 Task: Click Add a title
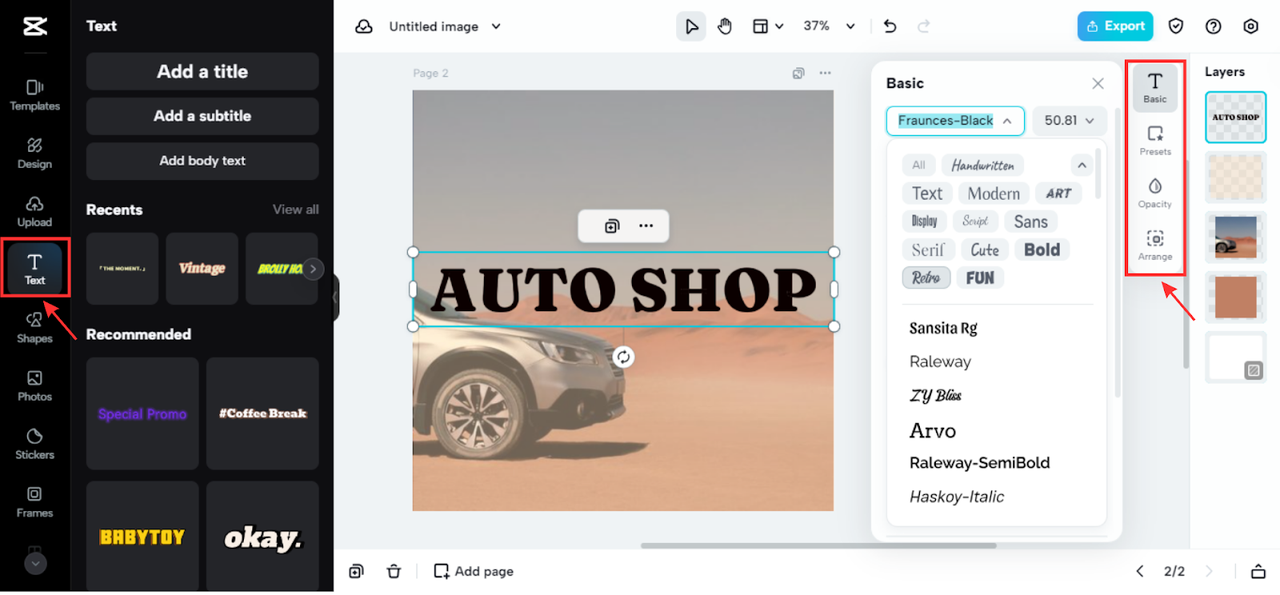coord(202,71)
